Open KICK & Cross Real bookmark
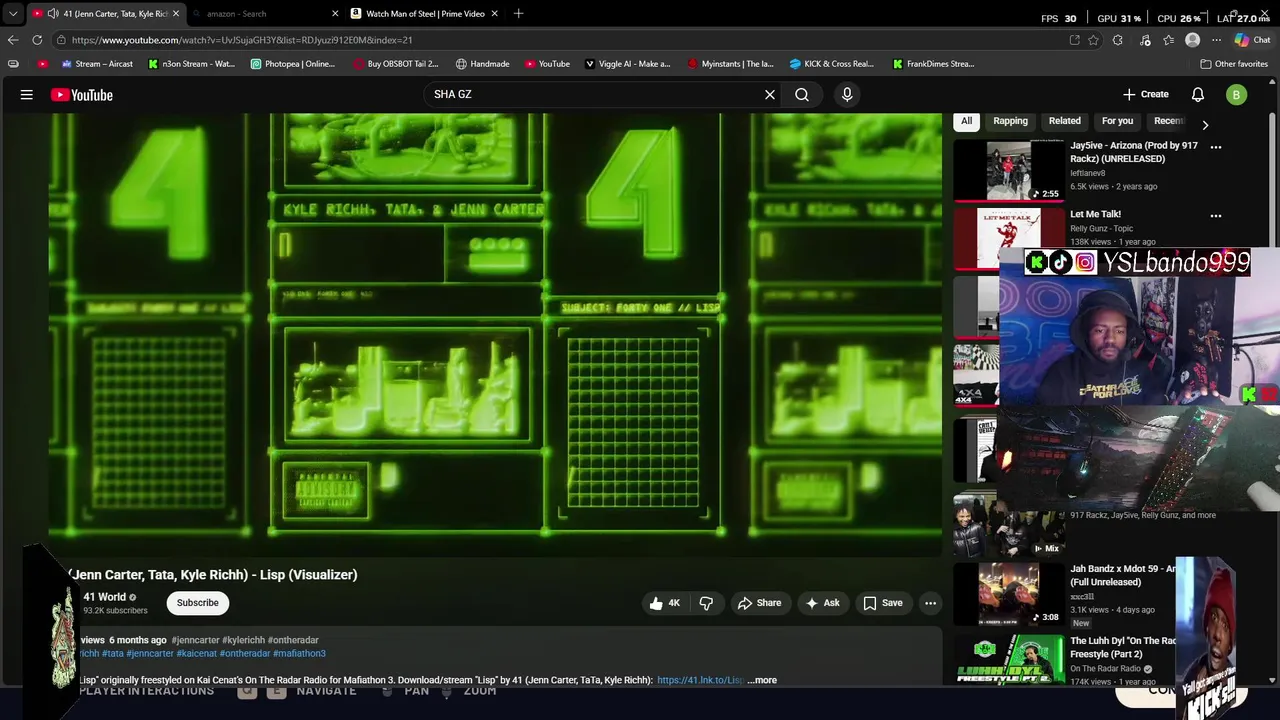This screenshot has width=1280, height=720. (831, 64)
